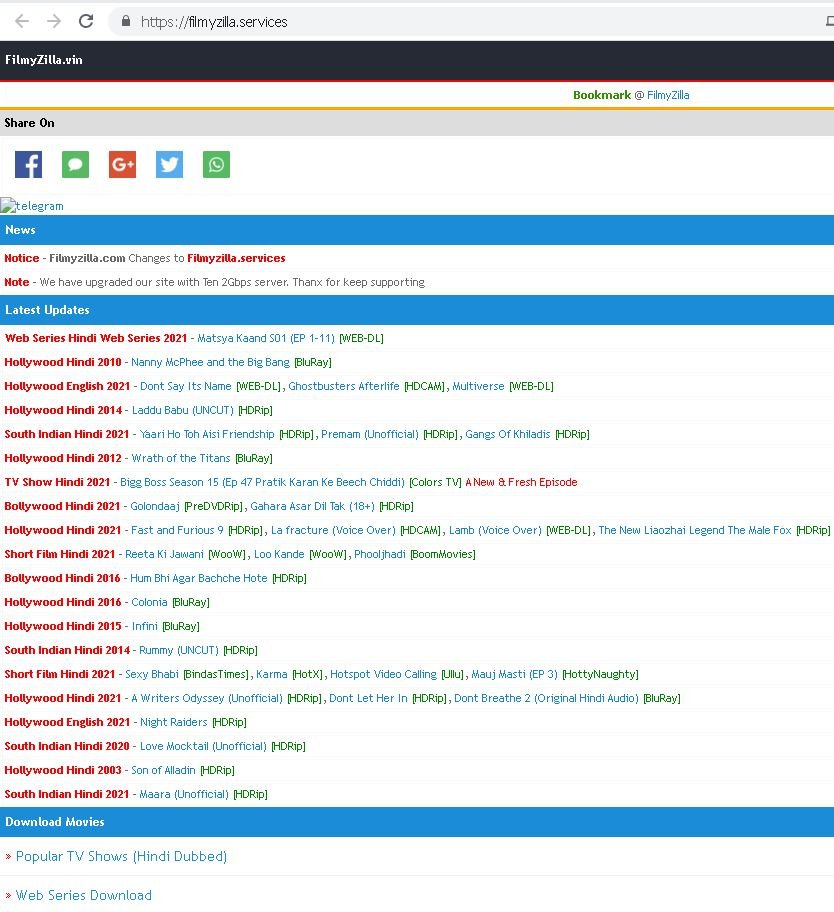Open Sexy Bhabi short film link

coord(151,674)
